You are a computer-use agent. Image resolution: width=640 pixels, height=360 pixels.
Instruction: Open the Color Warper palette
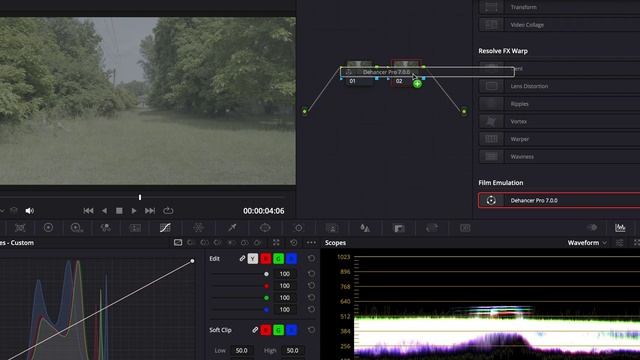tap(198, 228)
